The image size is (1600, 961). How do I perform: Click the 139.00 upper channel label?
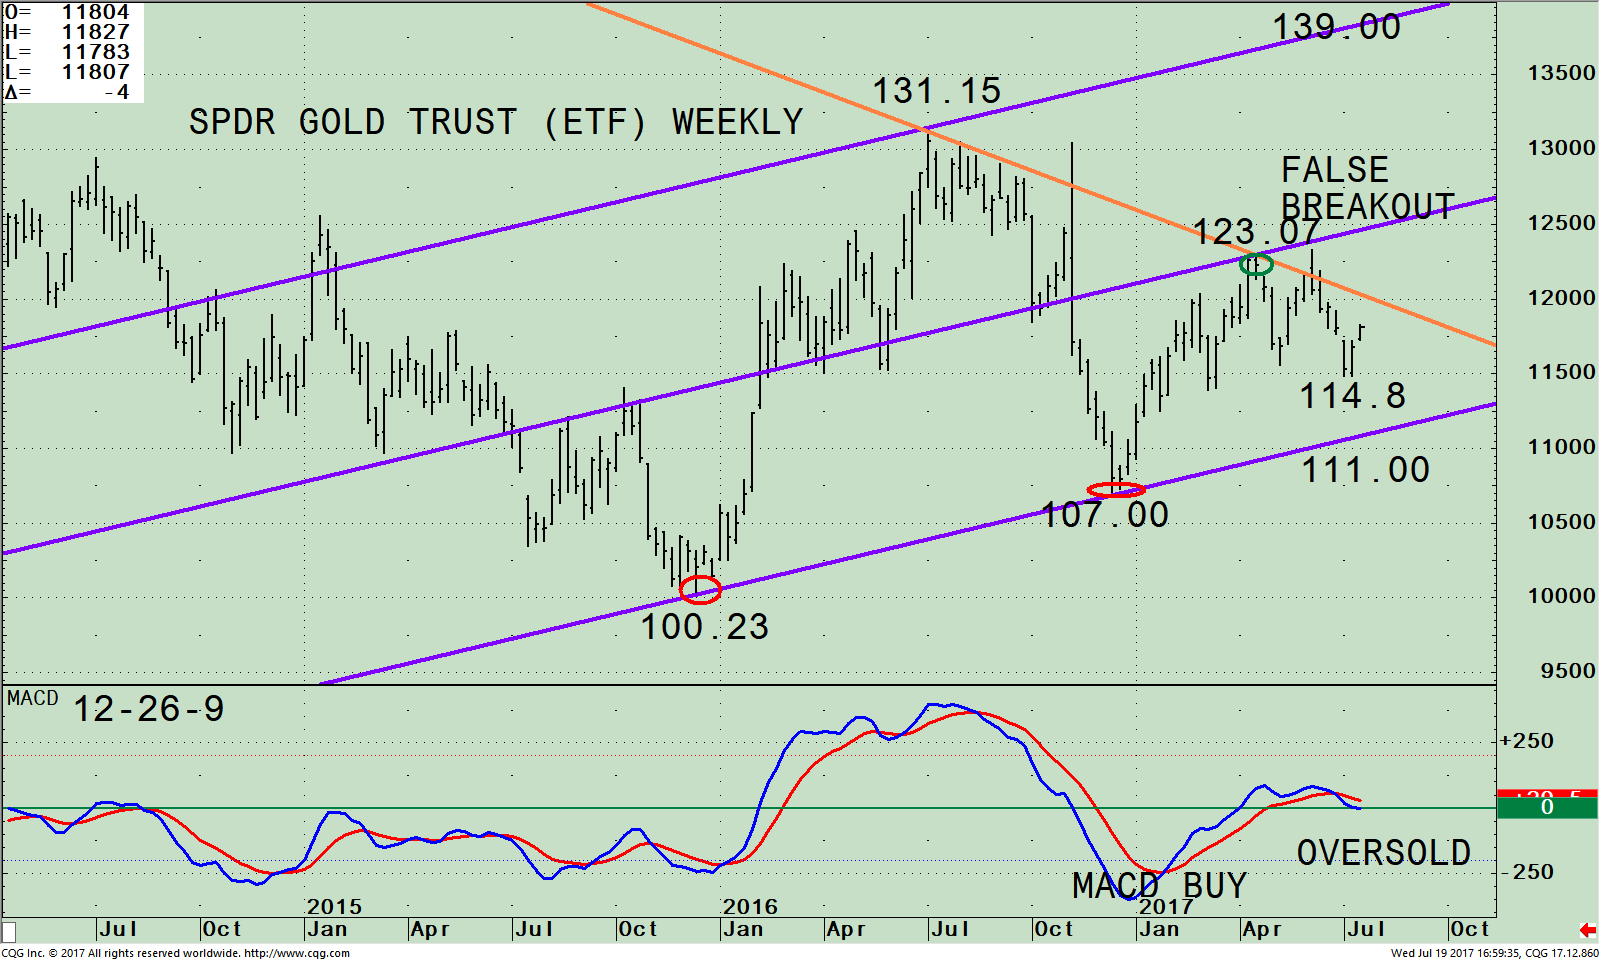pyautogui.click(x=1336, y=27)
